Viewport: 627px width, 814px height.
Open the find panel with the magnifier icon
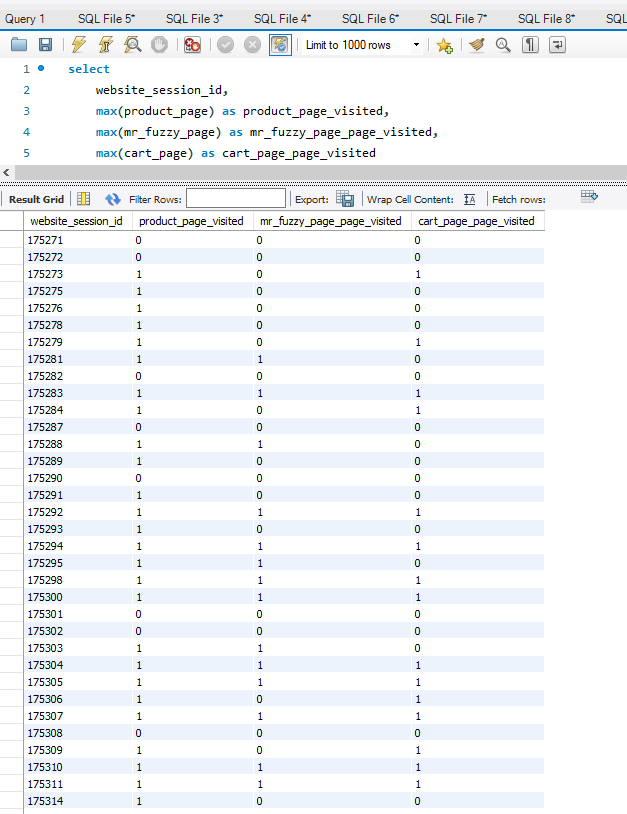click(503, 45)
